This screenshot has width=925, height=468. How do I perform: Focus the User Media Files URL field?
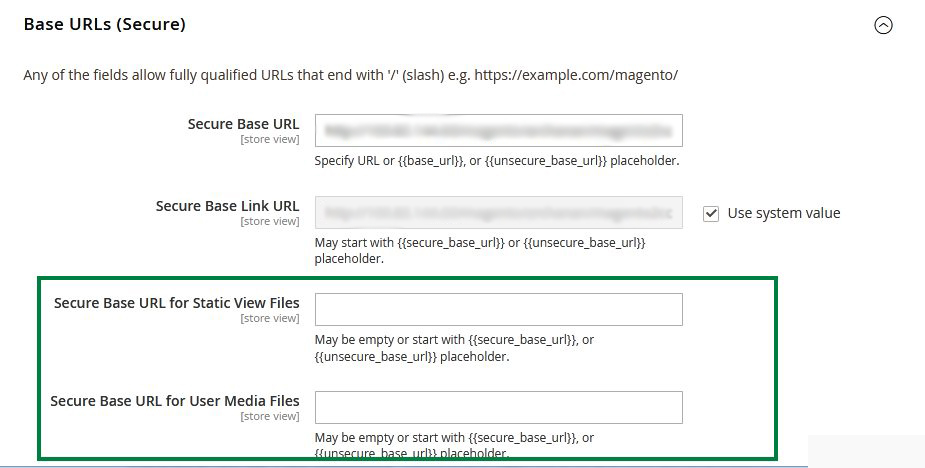click(498, 407)
